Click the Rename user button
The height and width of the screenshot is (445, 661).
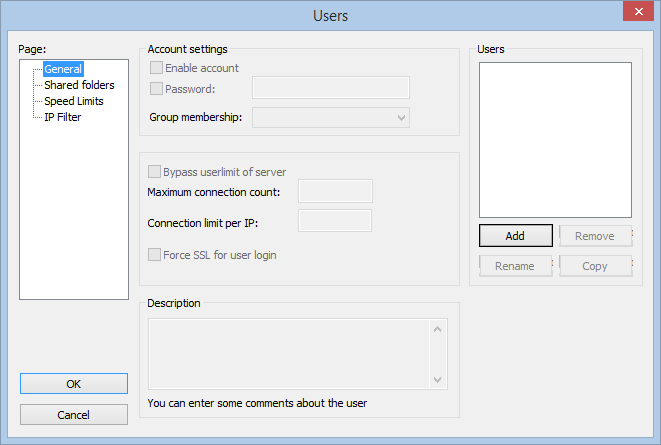tap(515, 266)
